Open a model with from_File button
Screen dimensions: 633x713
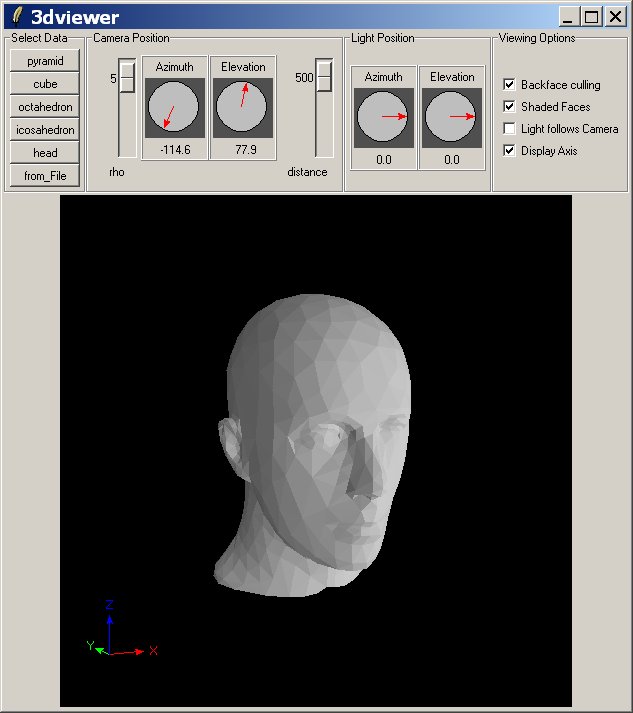coord(45,176)
